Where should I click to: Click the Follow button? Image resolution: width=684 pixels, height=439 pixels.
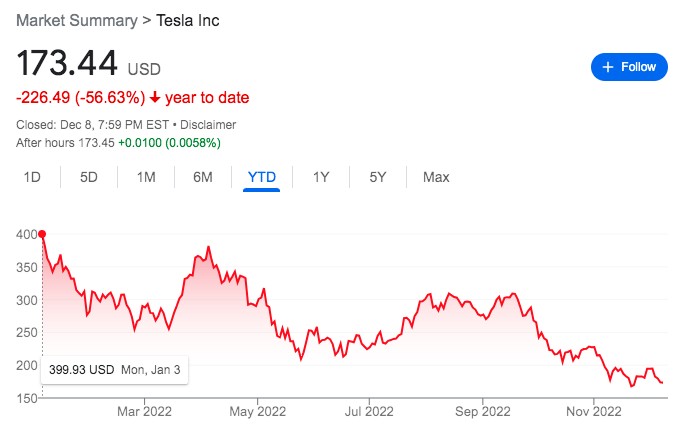click(629, 67)
